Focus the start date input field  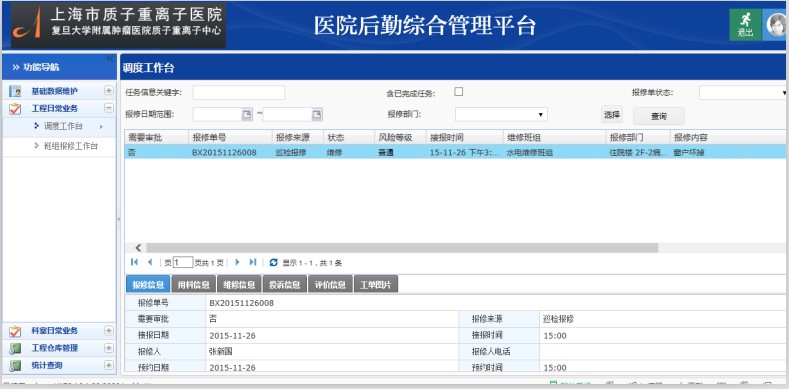click(x=217, y=115)
